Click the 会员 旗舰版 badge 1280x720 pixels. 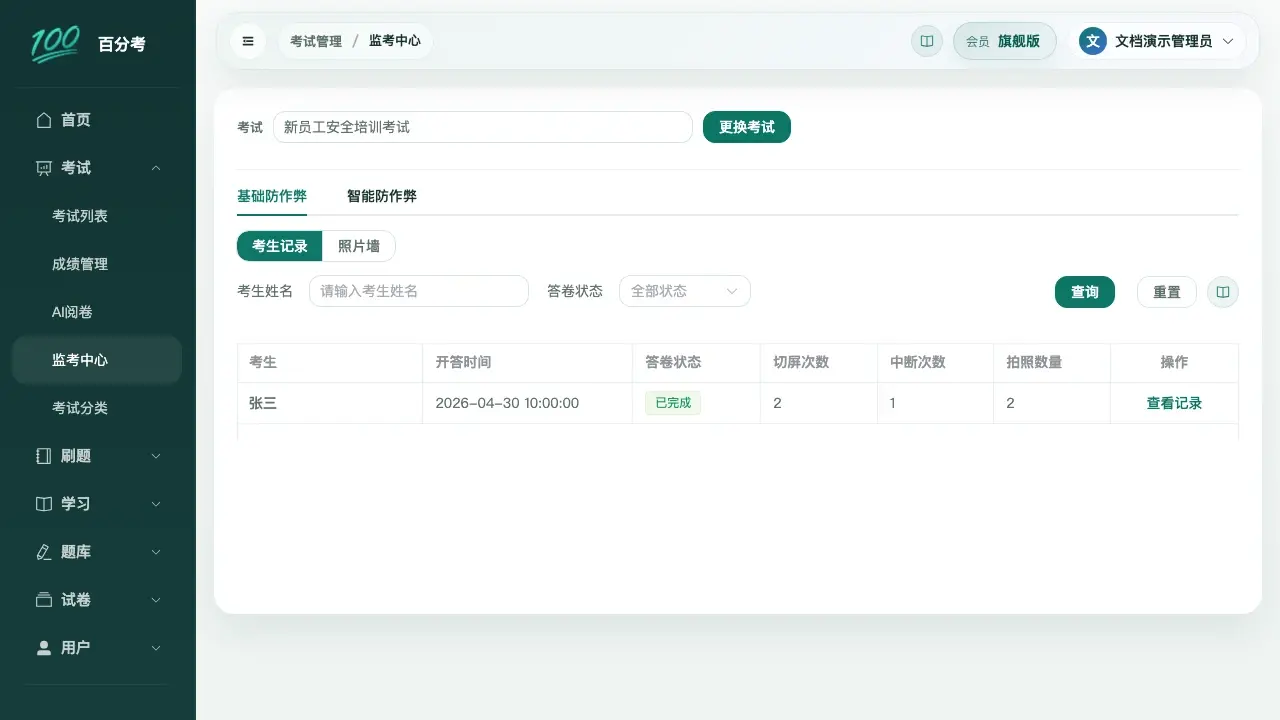(x=1005, y=41)
